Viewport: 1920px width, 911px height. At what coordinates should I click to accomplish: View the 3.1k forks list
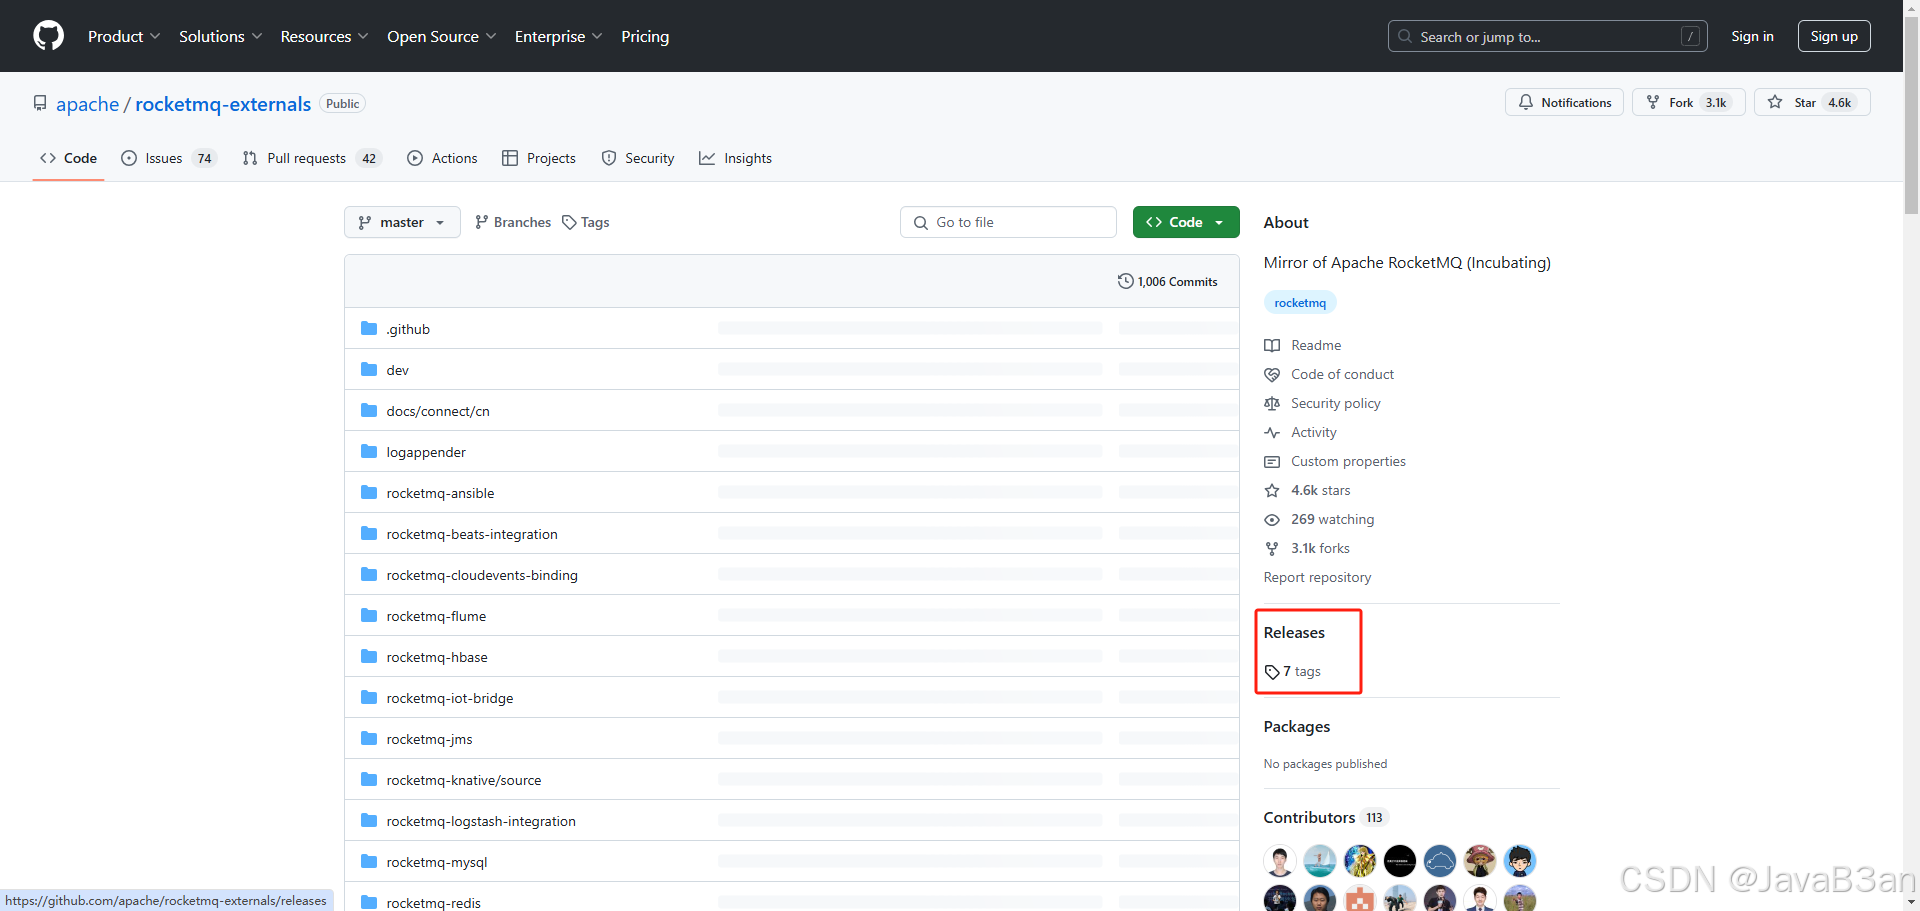[x=1307, y=548]
